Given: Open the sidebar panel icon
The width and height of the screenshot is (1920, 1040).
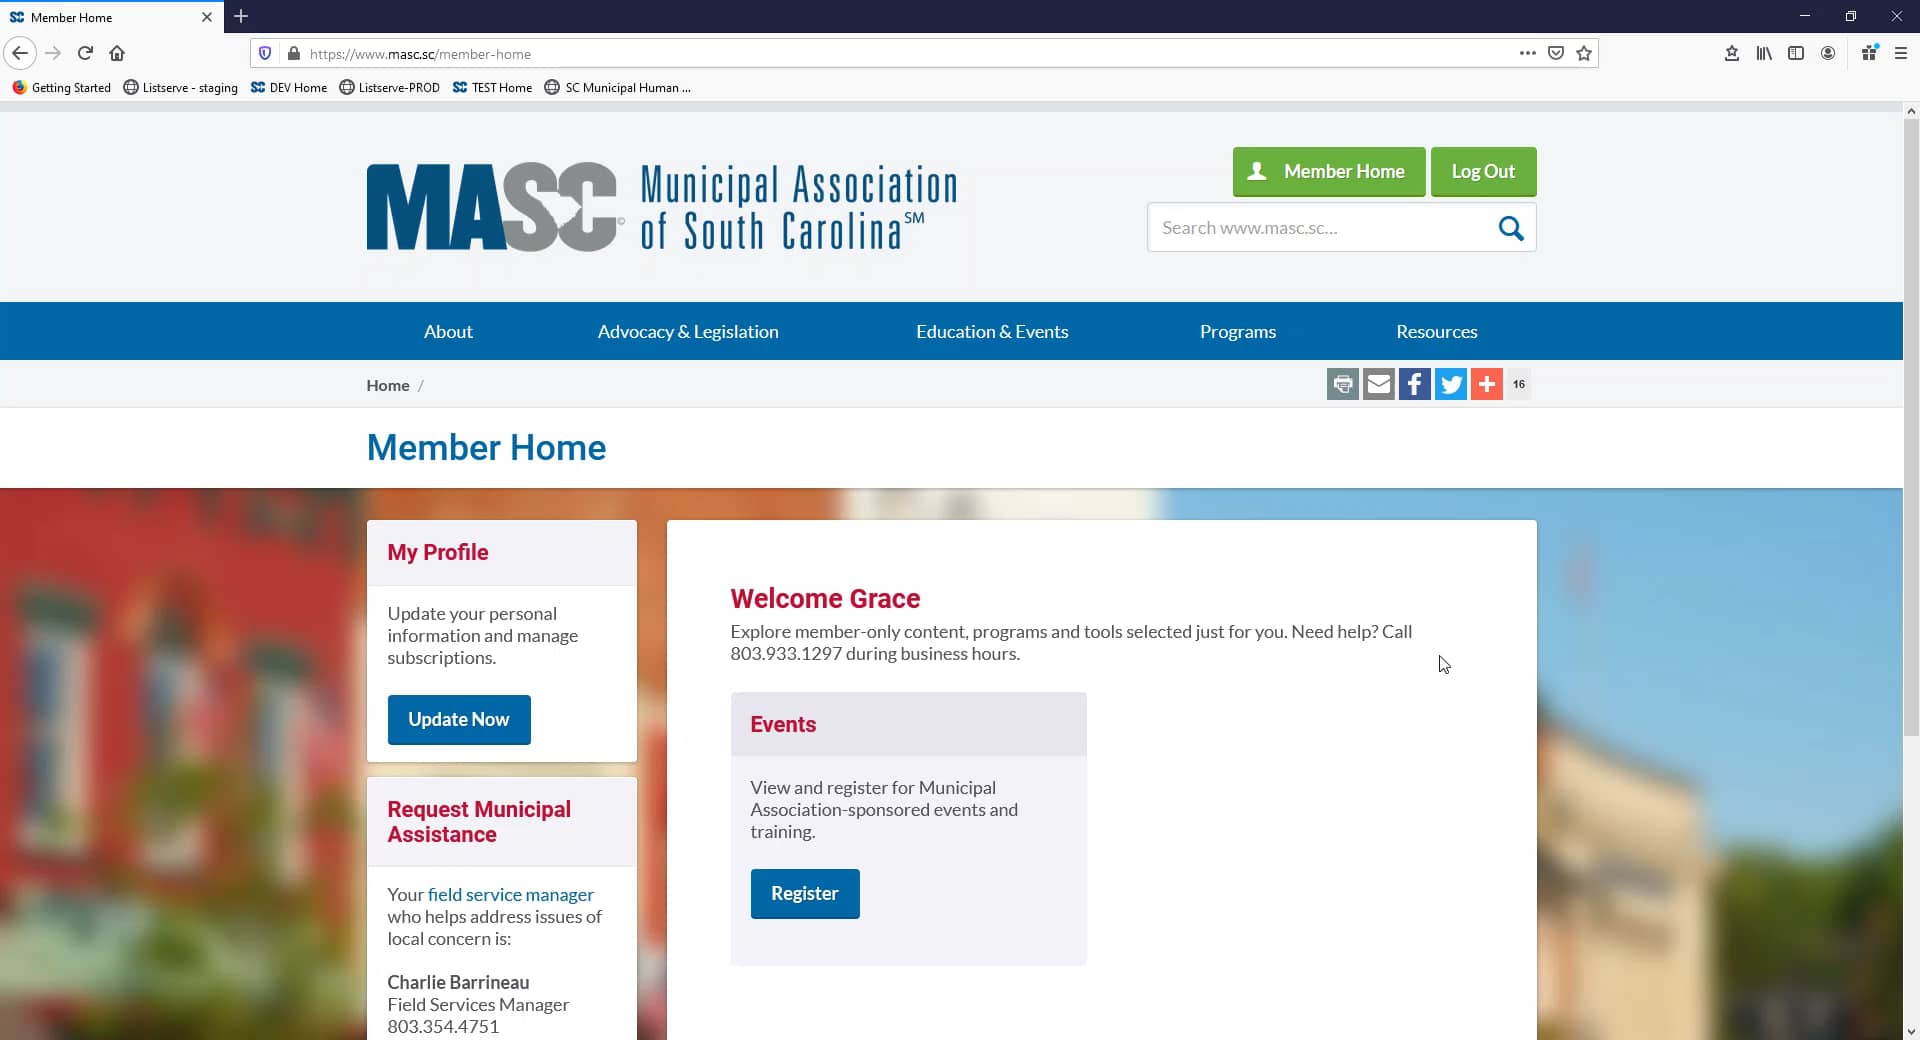Looking at the screenshot, I should click(x=1796, y=53).
